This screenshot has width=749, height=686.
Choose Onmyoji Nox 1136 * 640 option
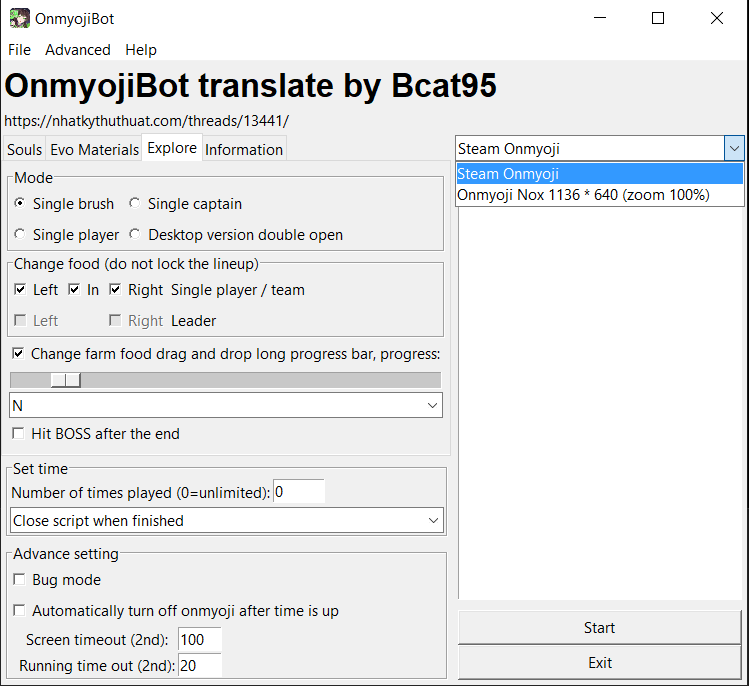pos(599,195)
